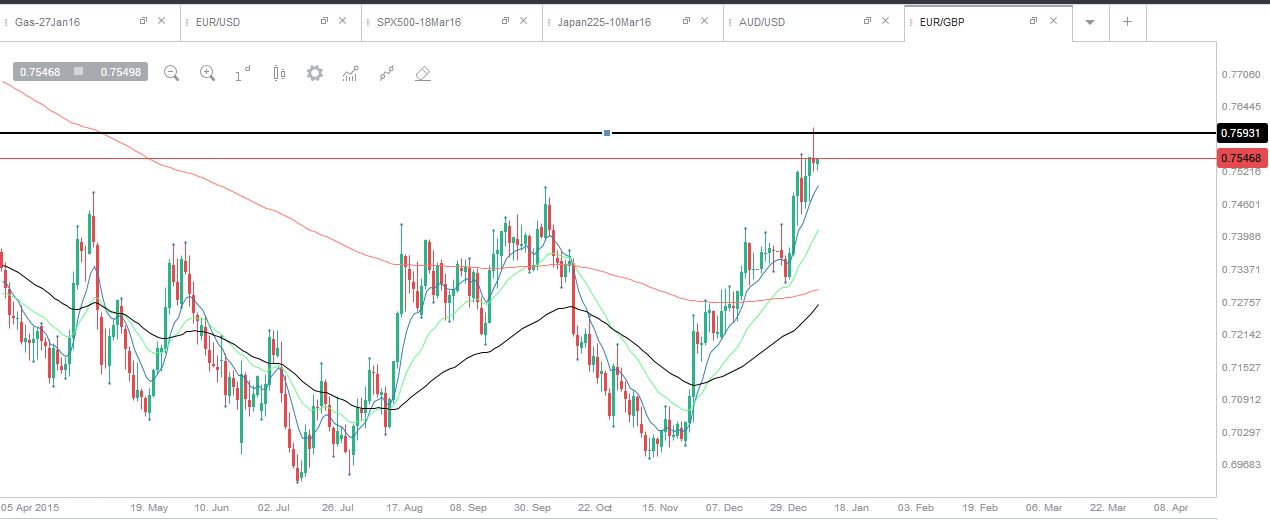
Task: Pop out the Gas-27Jan16 chart window
Action: 143,21
